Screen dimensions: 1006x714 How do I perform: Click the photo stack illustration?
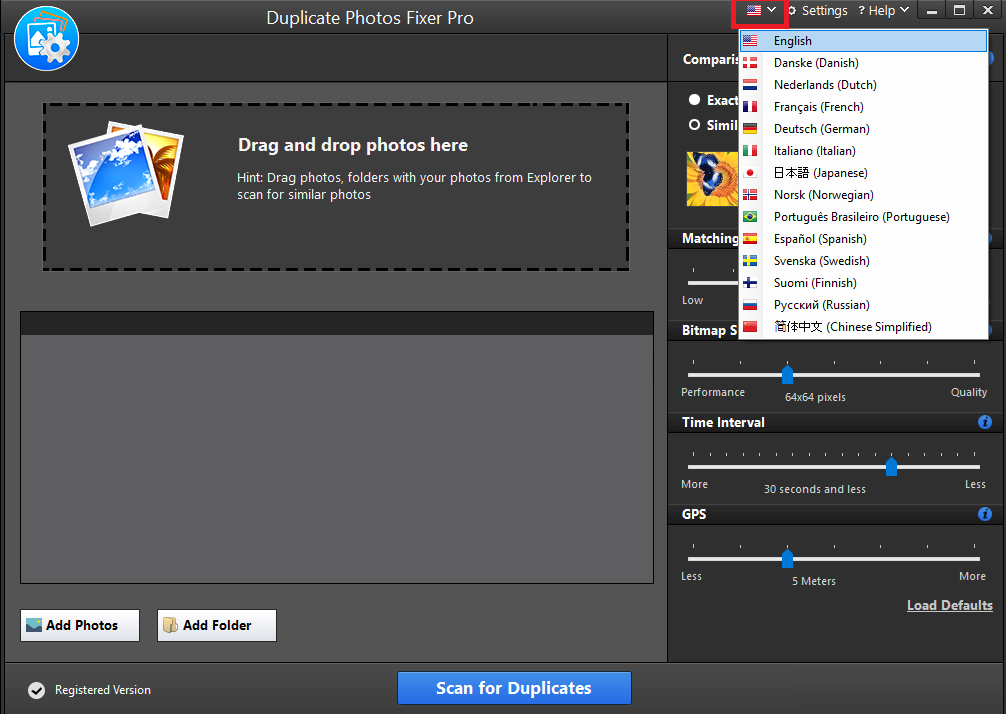point(126,174)
